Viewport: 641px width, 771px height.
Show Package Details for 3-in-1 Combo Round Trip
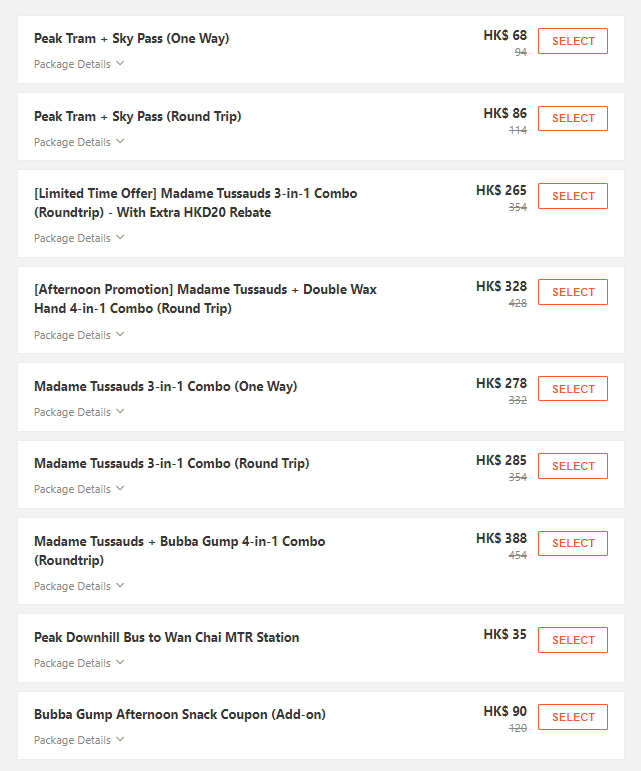pos(79,489)
